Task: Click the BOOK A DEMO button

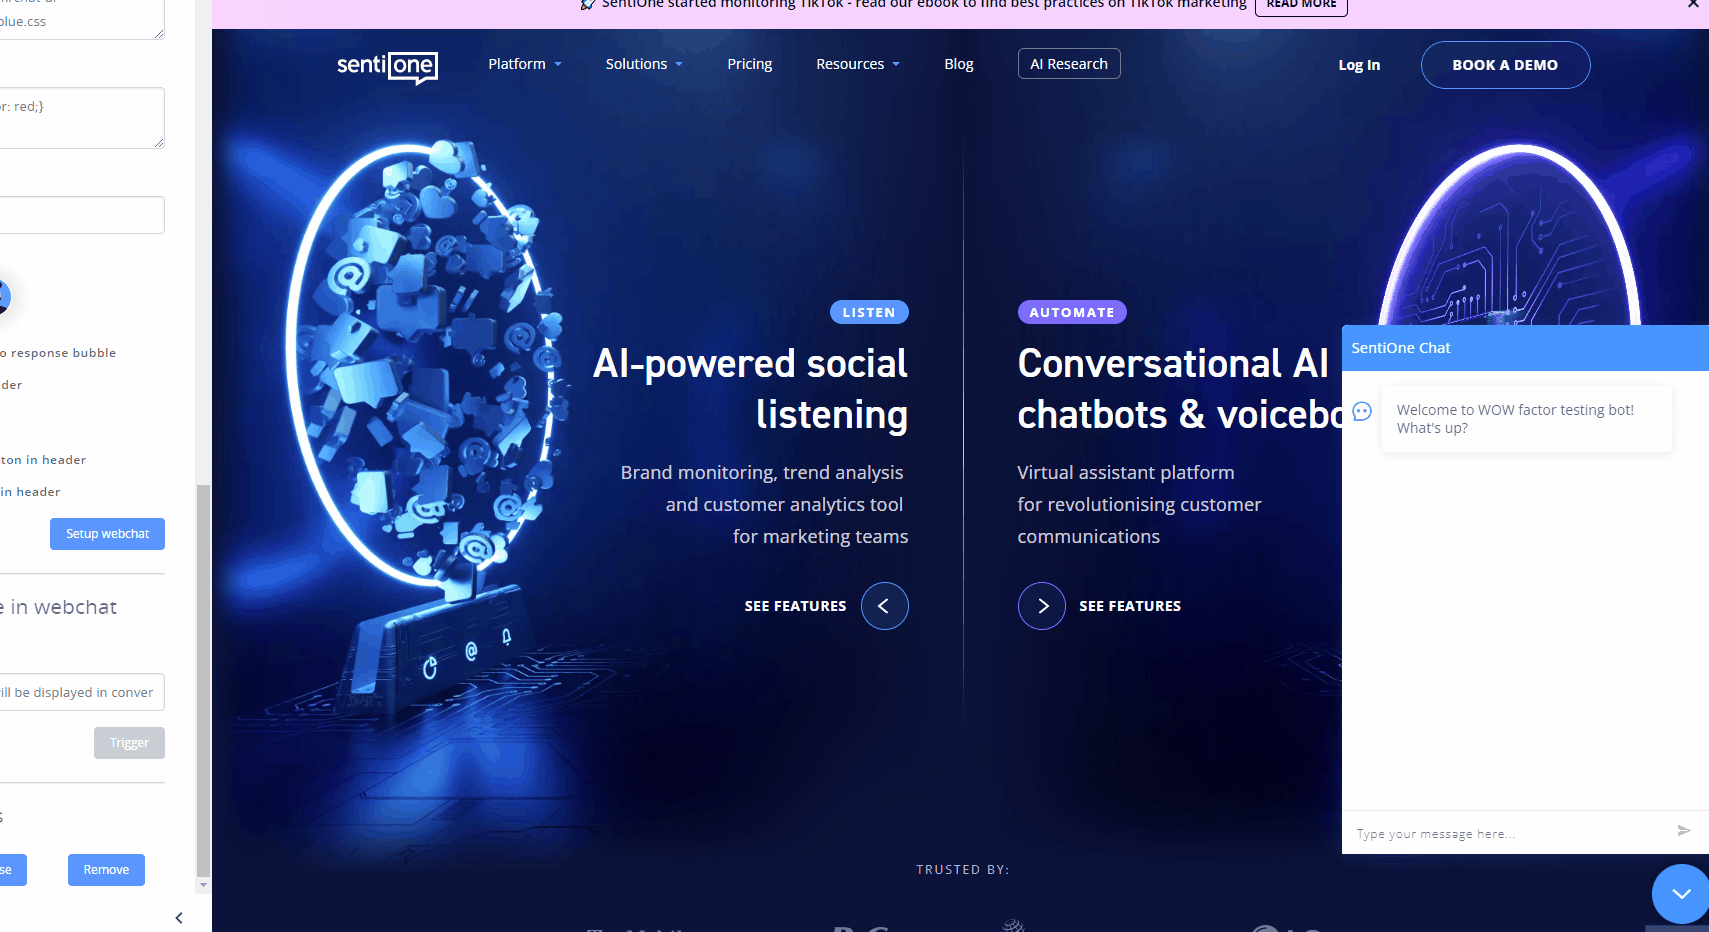Action: tap(1505, 65)
